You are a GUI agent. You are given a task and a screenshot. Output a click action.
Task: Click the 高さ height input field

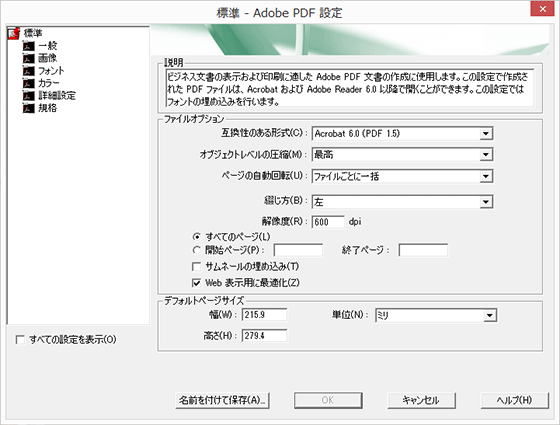264,336
